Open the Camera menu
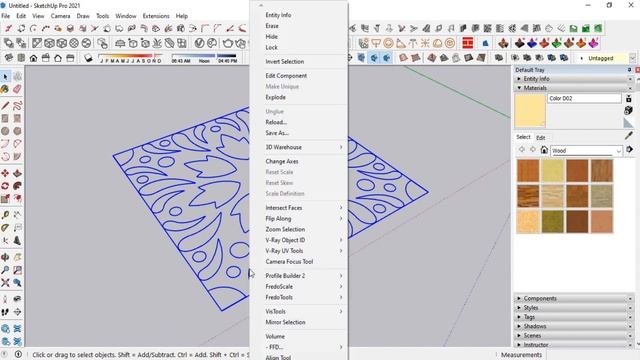This screenshot has height=360, width=640. click(x=60, y=16)
